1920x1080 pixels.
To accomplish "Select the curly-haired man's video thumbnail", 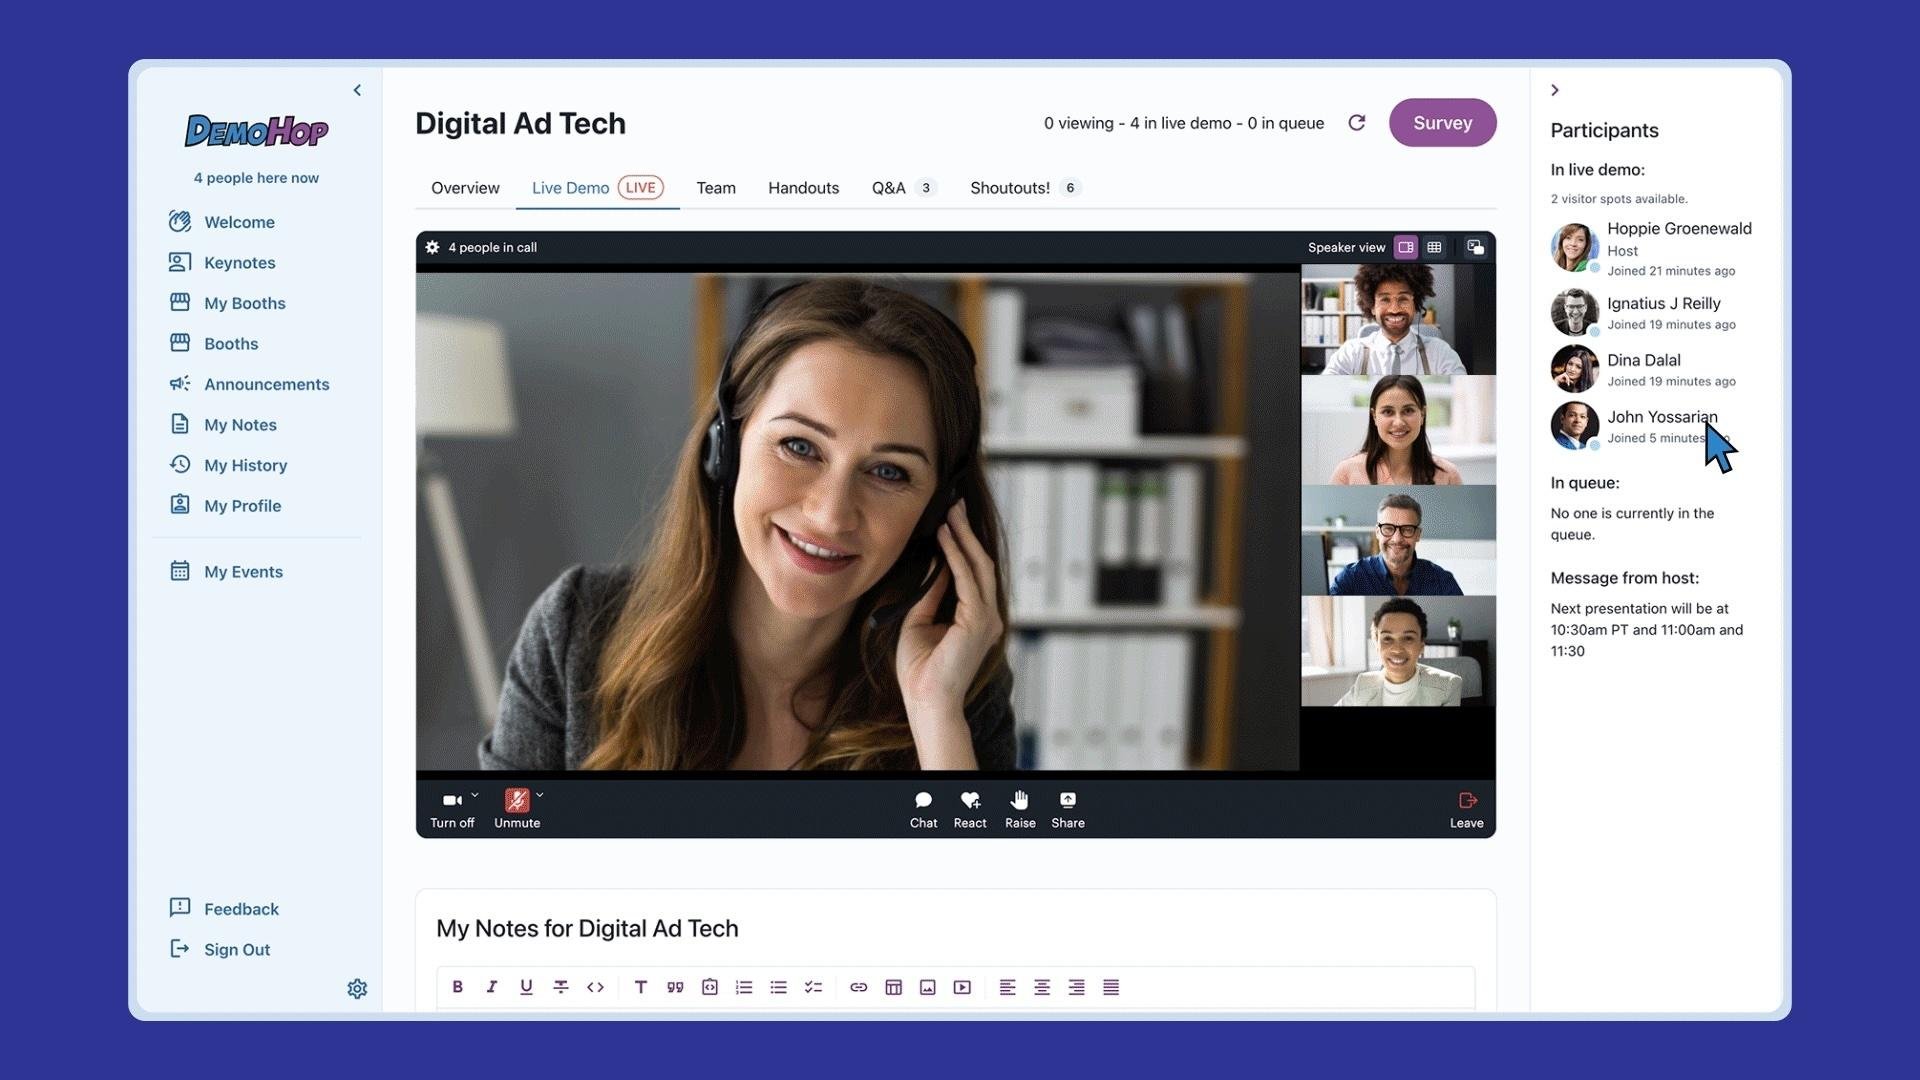I will click(x=1397, y=319).
